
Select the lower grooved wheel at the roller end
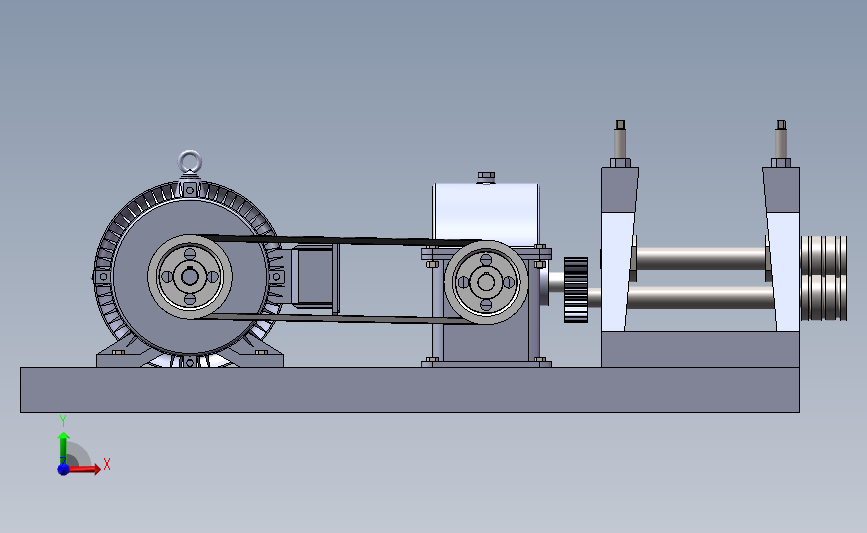[x=824, y=298]
